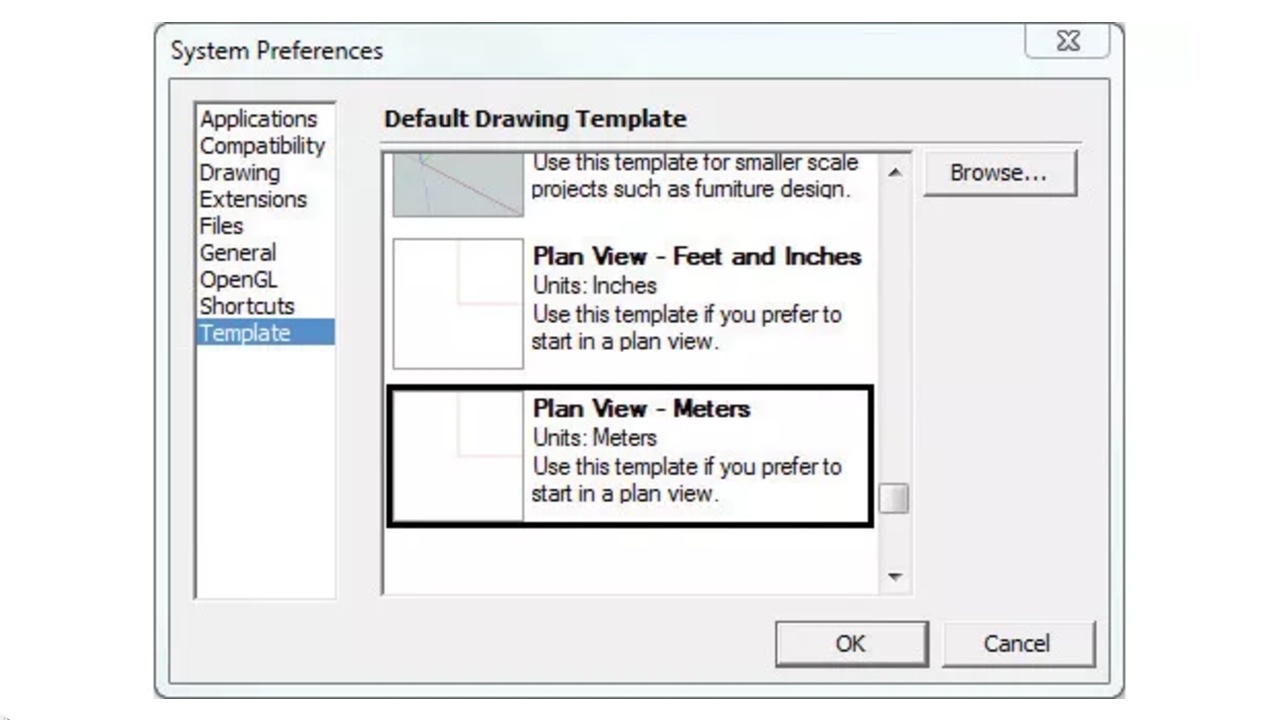
Task: Click the Browse... button
Action: coord(999,173)
